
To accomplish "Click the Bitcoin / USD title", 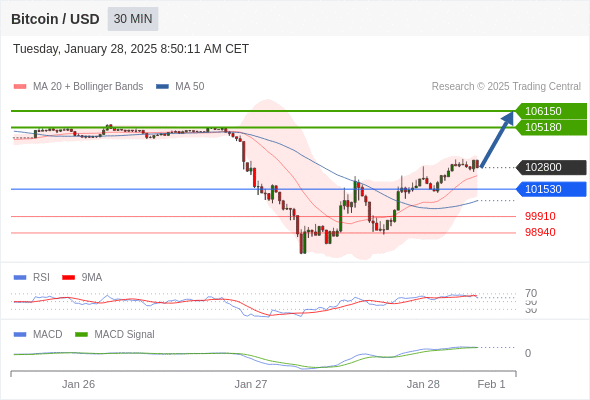I will [x=55, y=19].
